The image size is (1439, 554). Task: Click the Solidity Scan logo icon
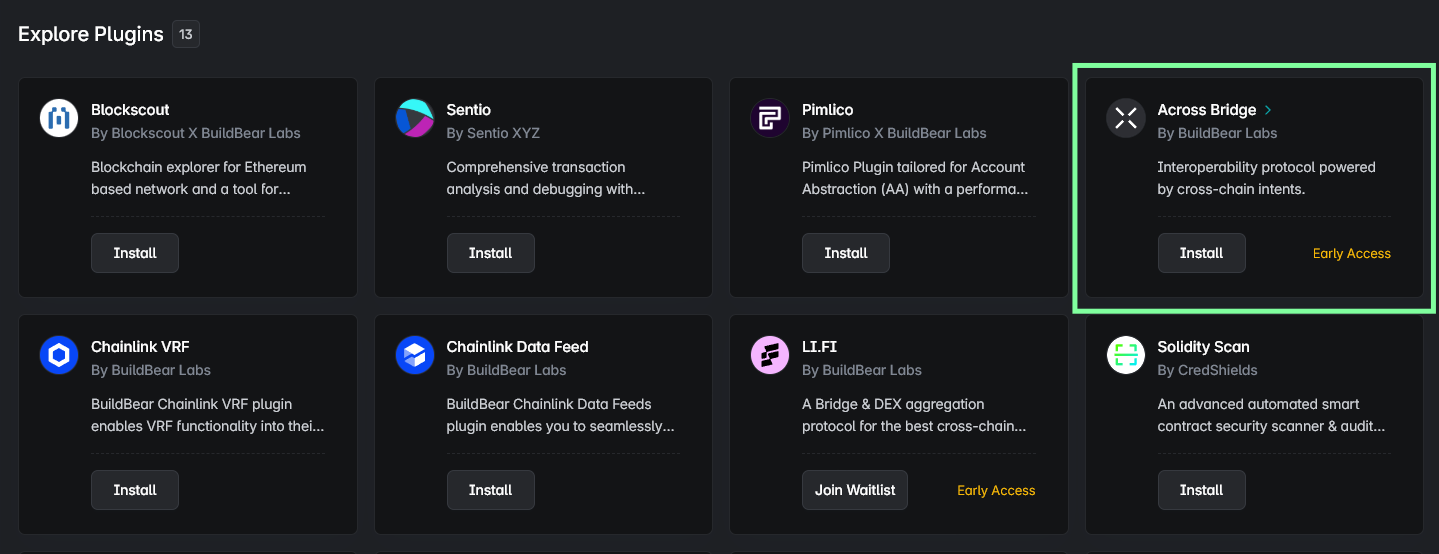[x=1126, y=355]
